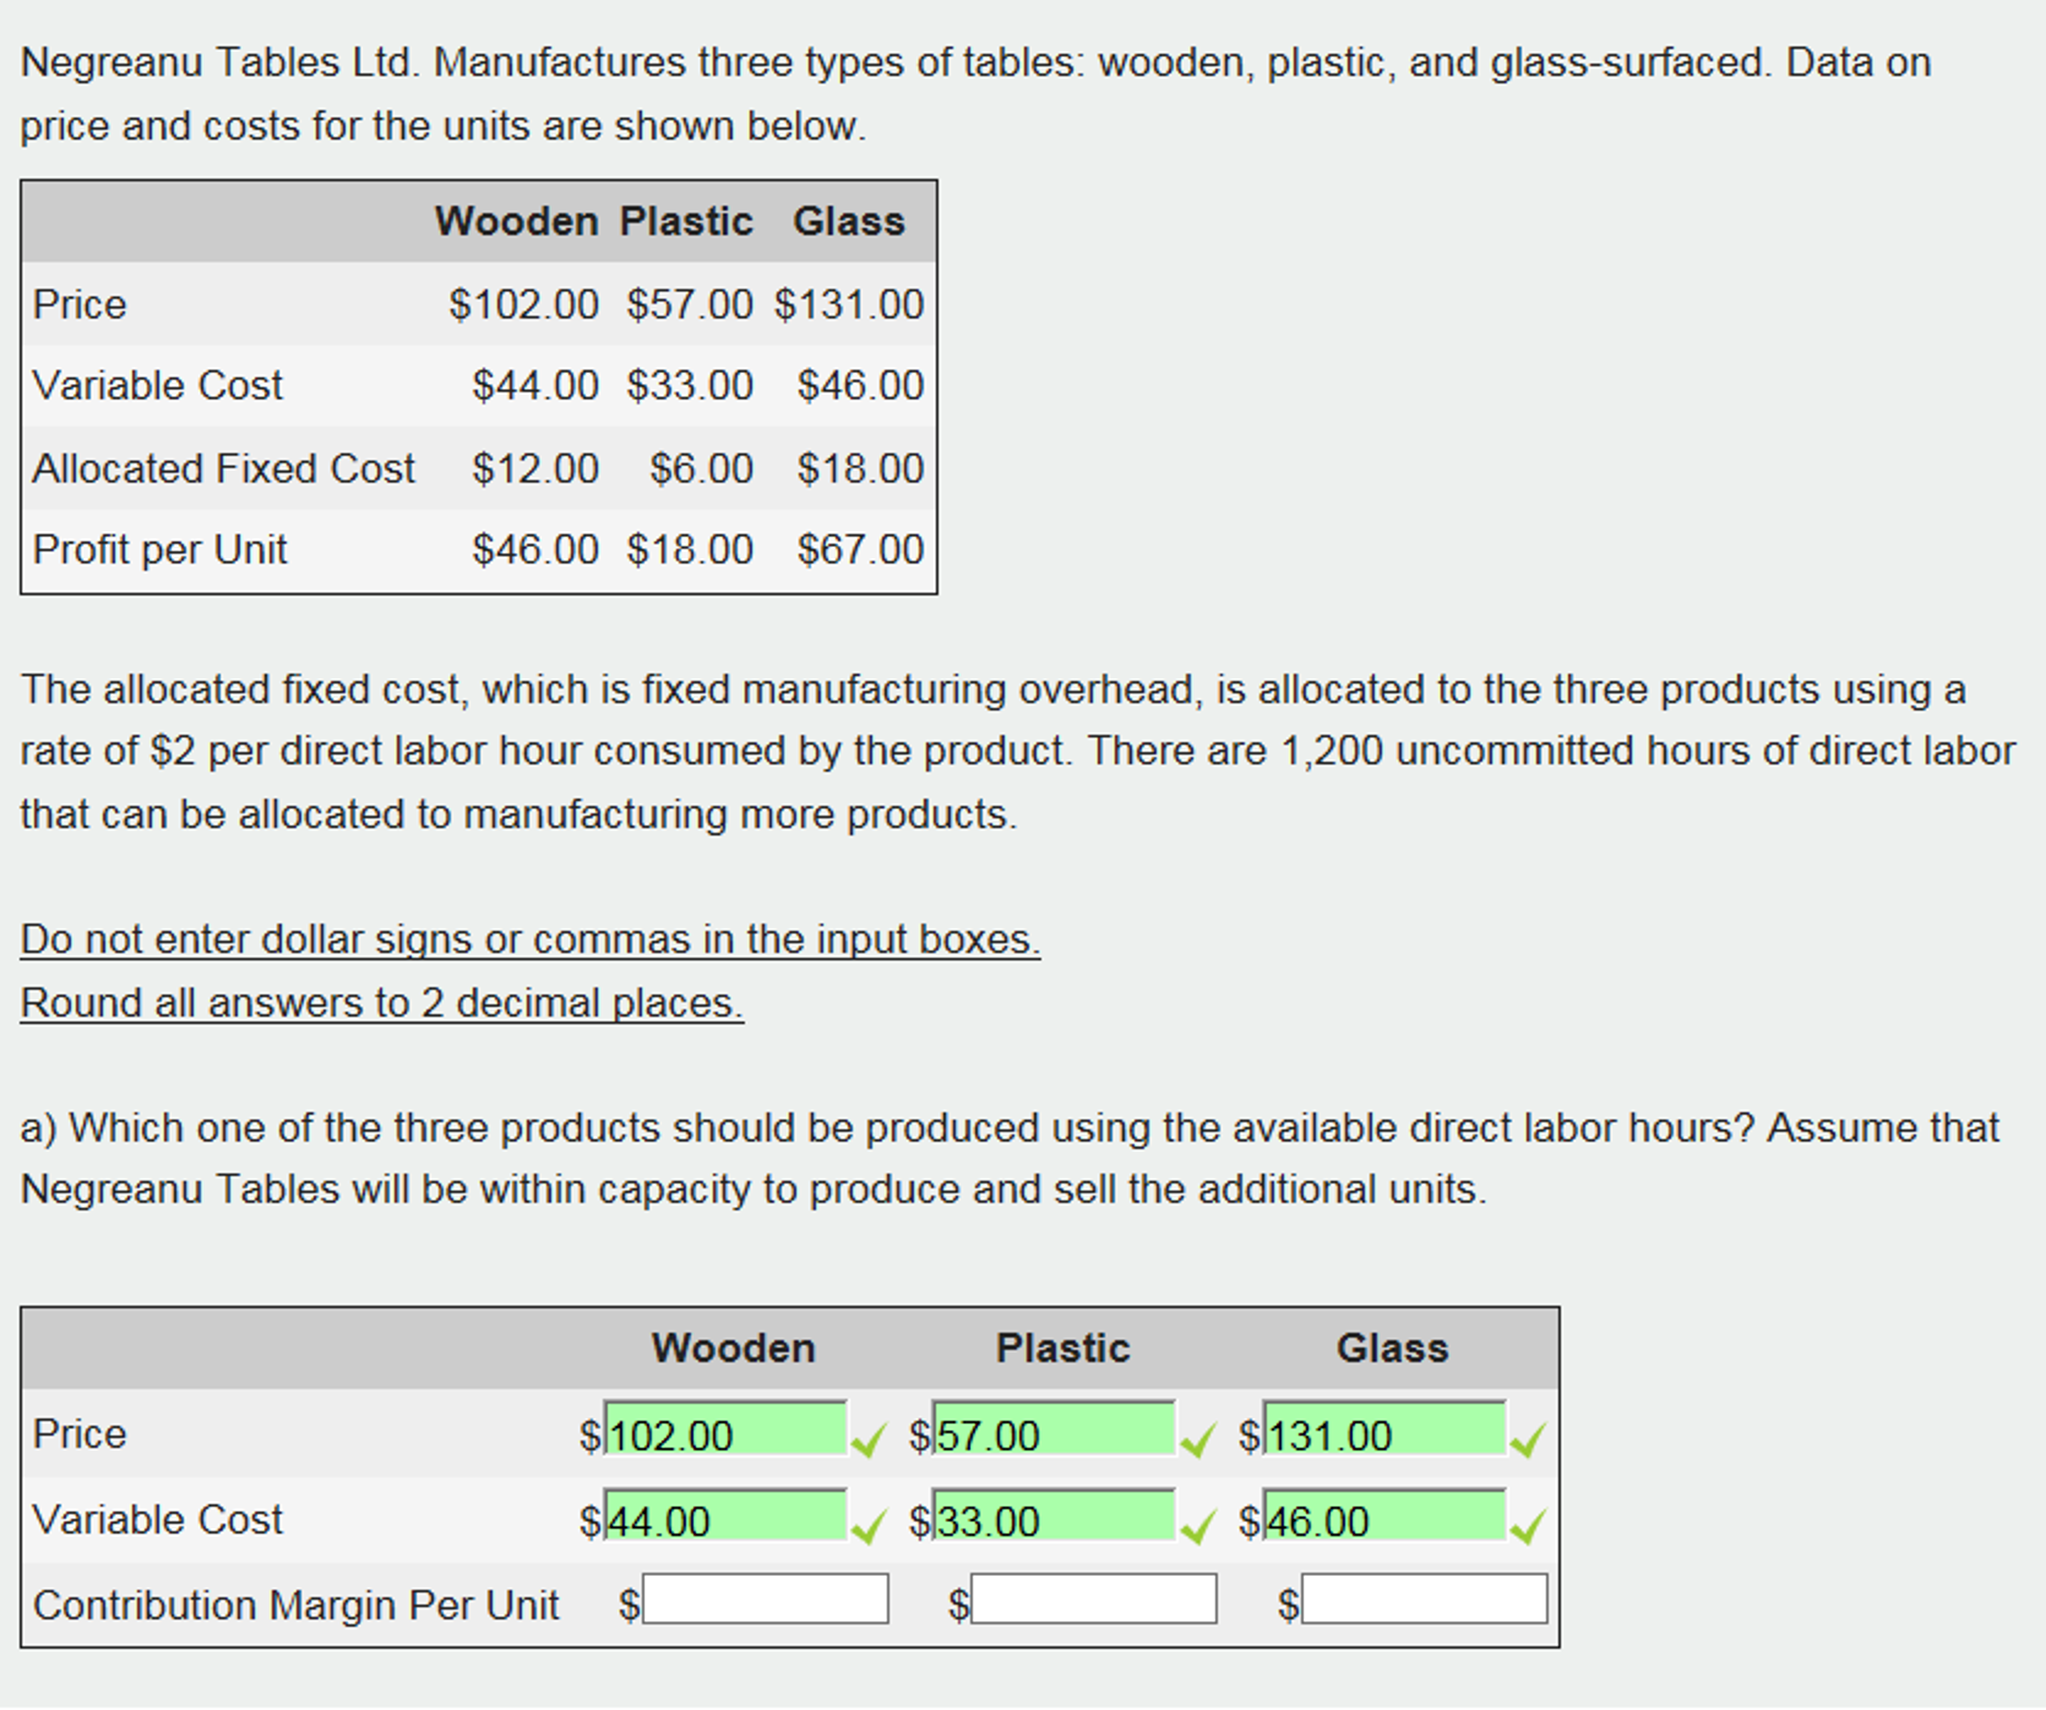Click the green checkmark beside Wooden Price

coord(869,1439)
